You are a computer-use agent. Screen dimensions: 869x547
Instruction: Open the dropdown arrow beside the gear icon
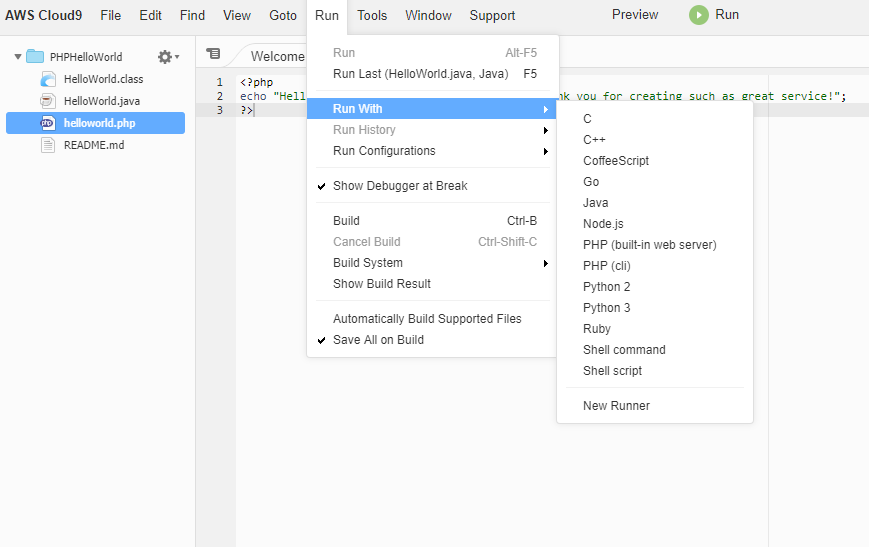point(177,57)
